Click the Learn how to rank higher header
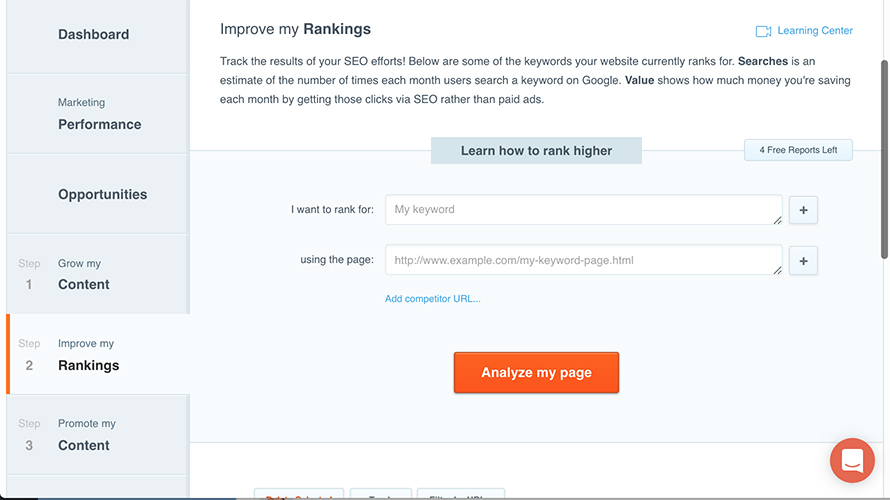Viewport: 890px width, 500px height. 536,151
